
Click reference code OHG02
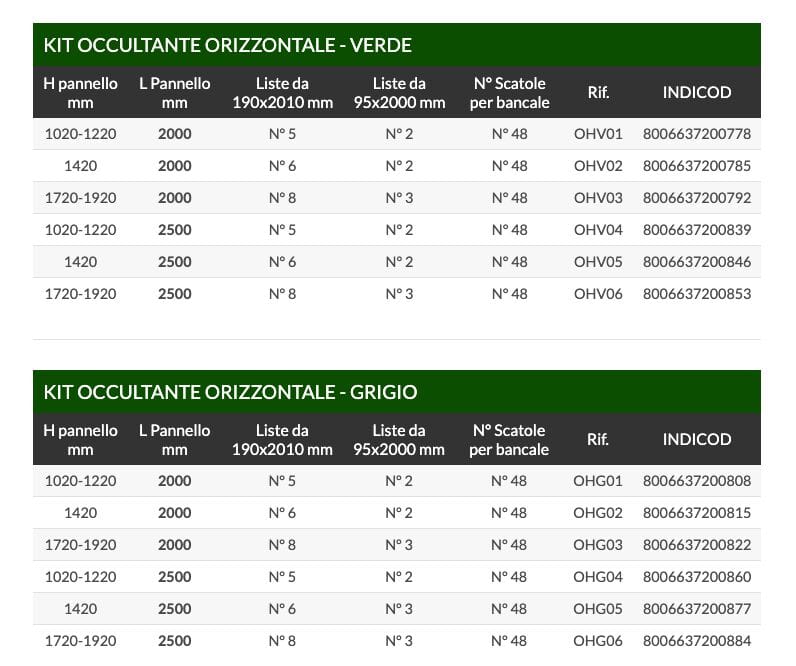[598, 513]
